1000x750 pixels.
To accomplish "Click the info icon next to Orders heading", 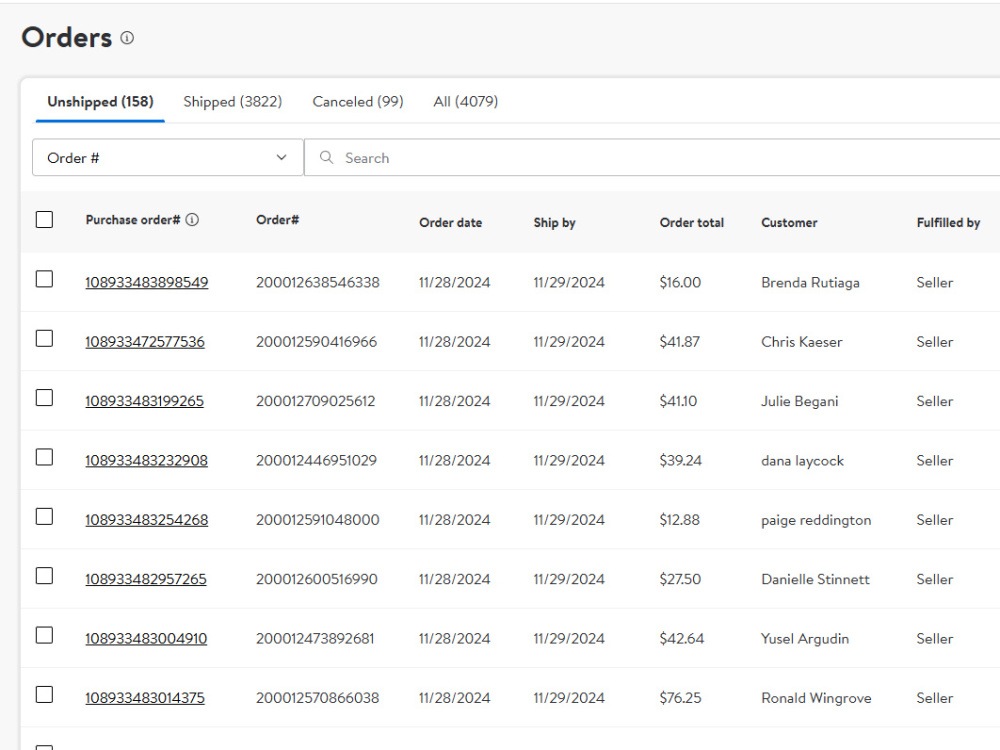I will coord(127,38).
